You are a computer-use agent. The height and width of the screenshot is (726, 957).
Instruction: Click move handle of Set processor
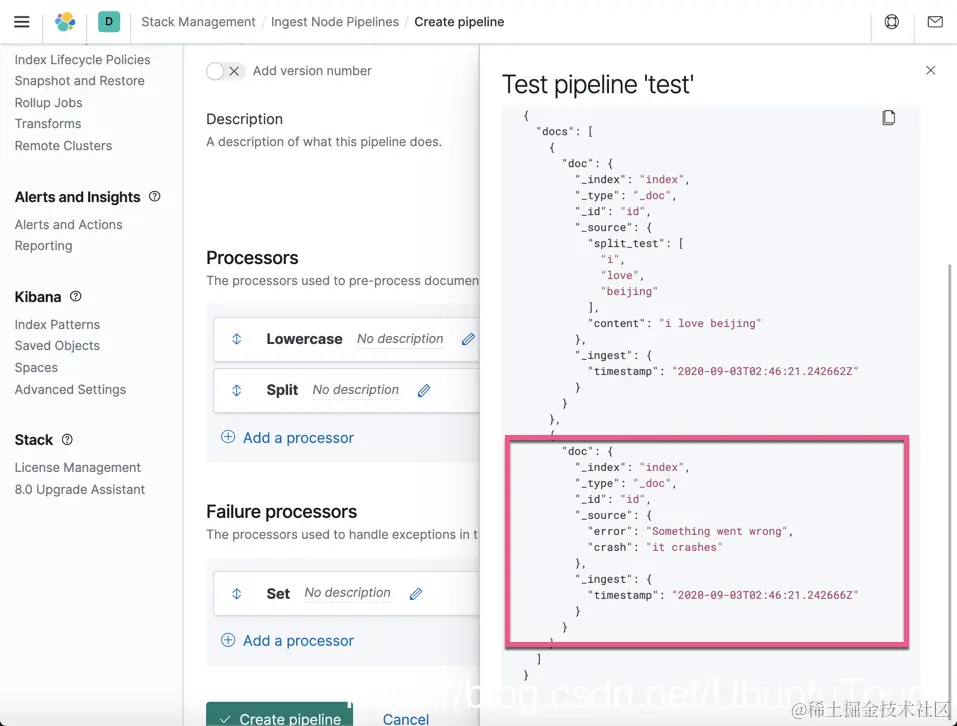tap(237, 594)
